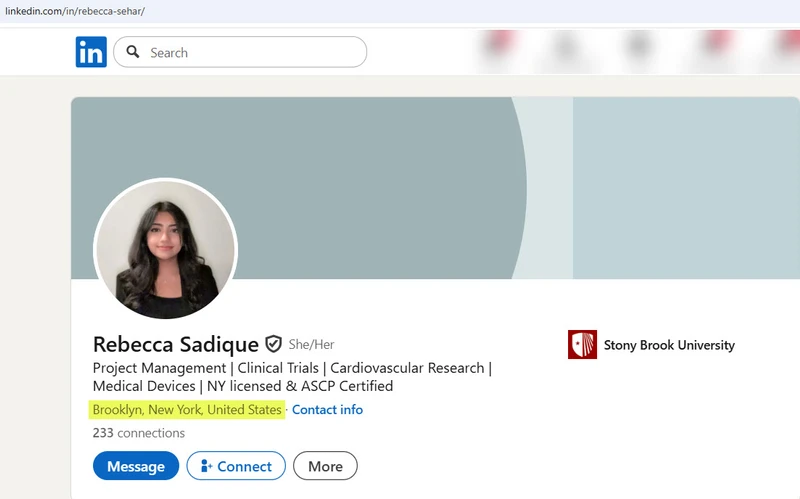Click the LinkedIn logo icon
This screenshot has height=499, width=800.
point(91,52)
